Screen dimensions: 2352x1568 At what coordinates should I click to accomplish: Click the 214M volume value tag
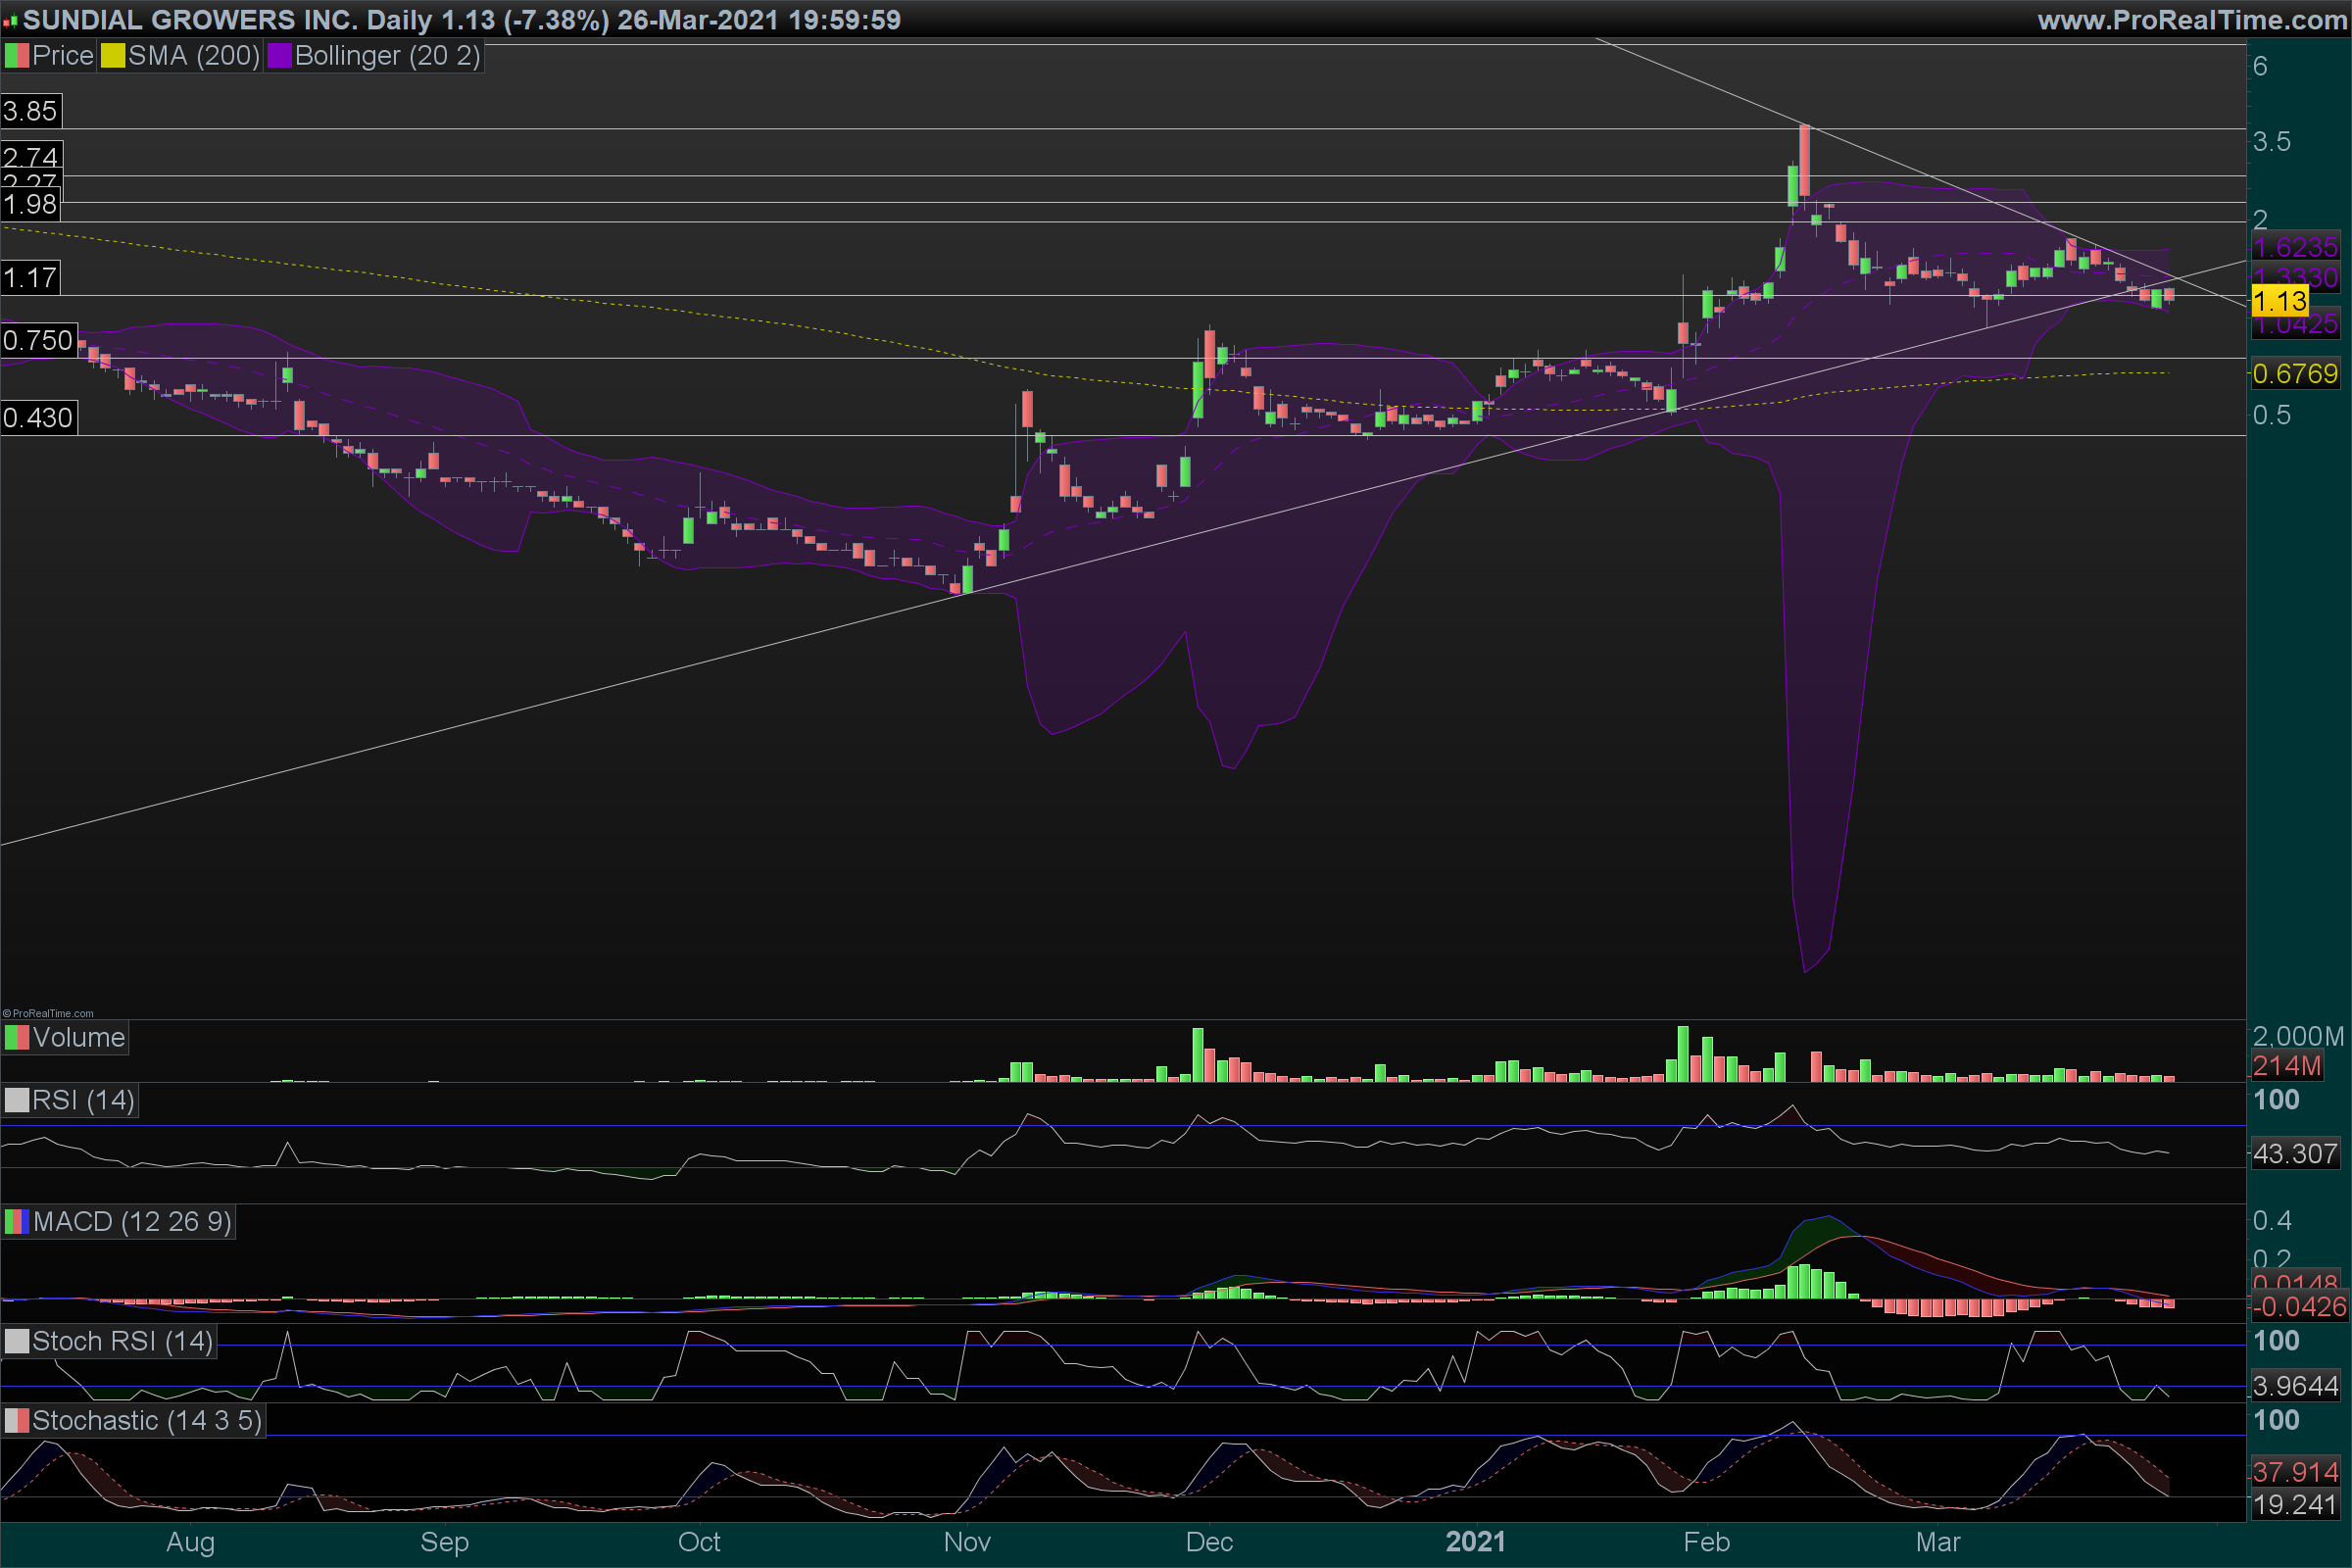pos(2286,1066)
